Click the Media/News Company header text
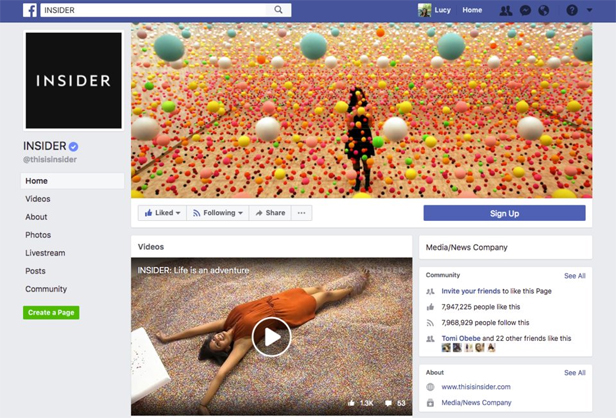 (x=467, y=247)
